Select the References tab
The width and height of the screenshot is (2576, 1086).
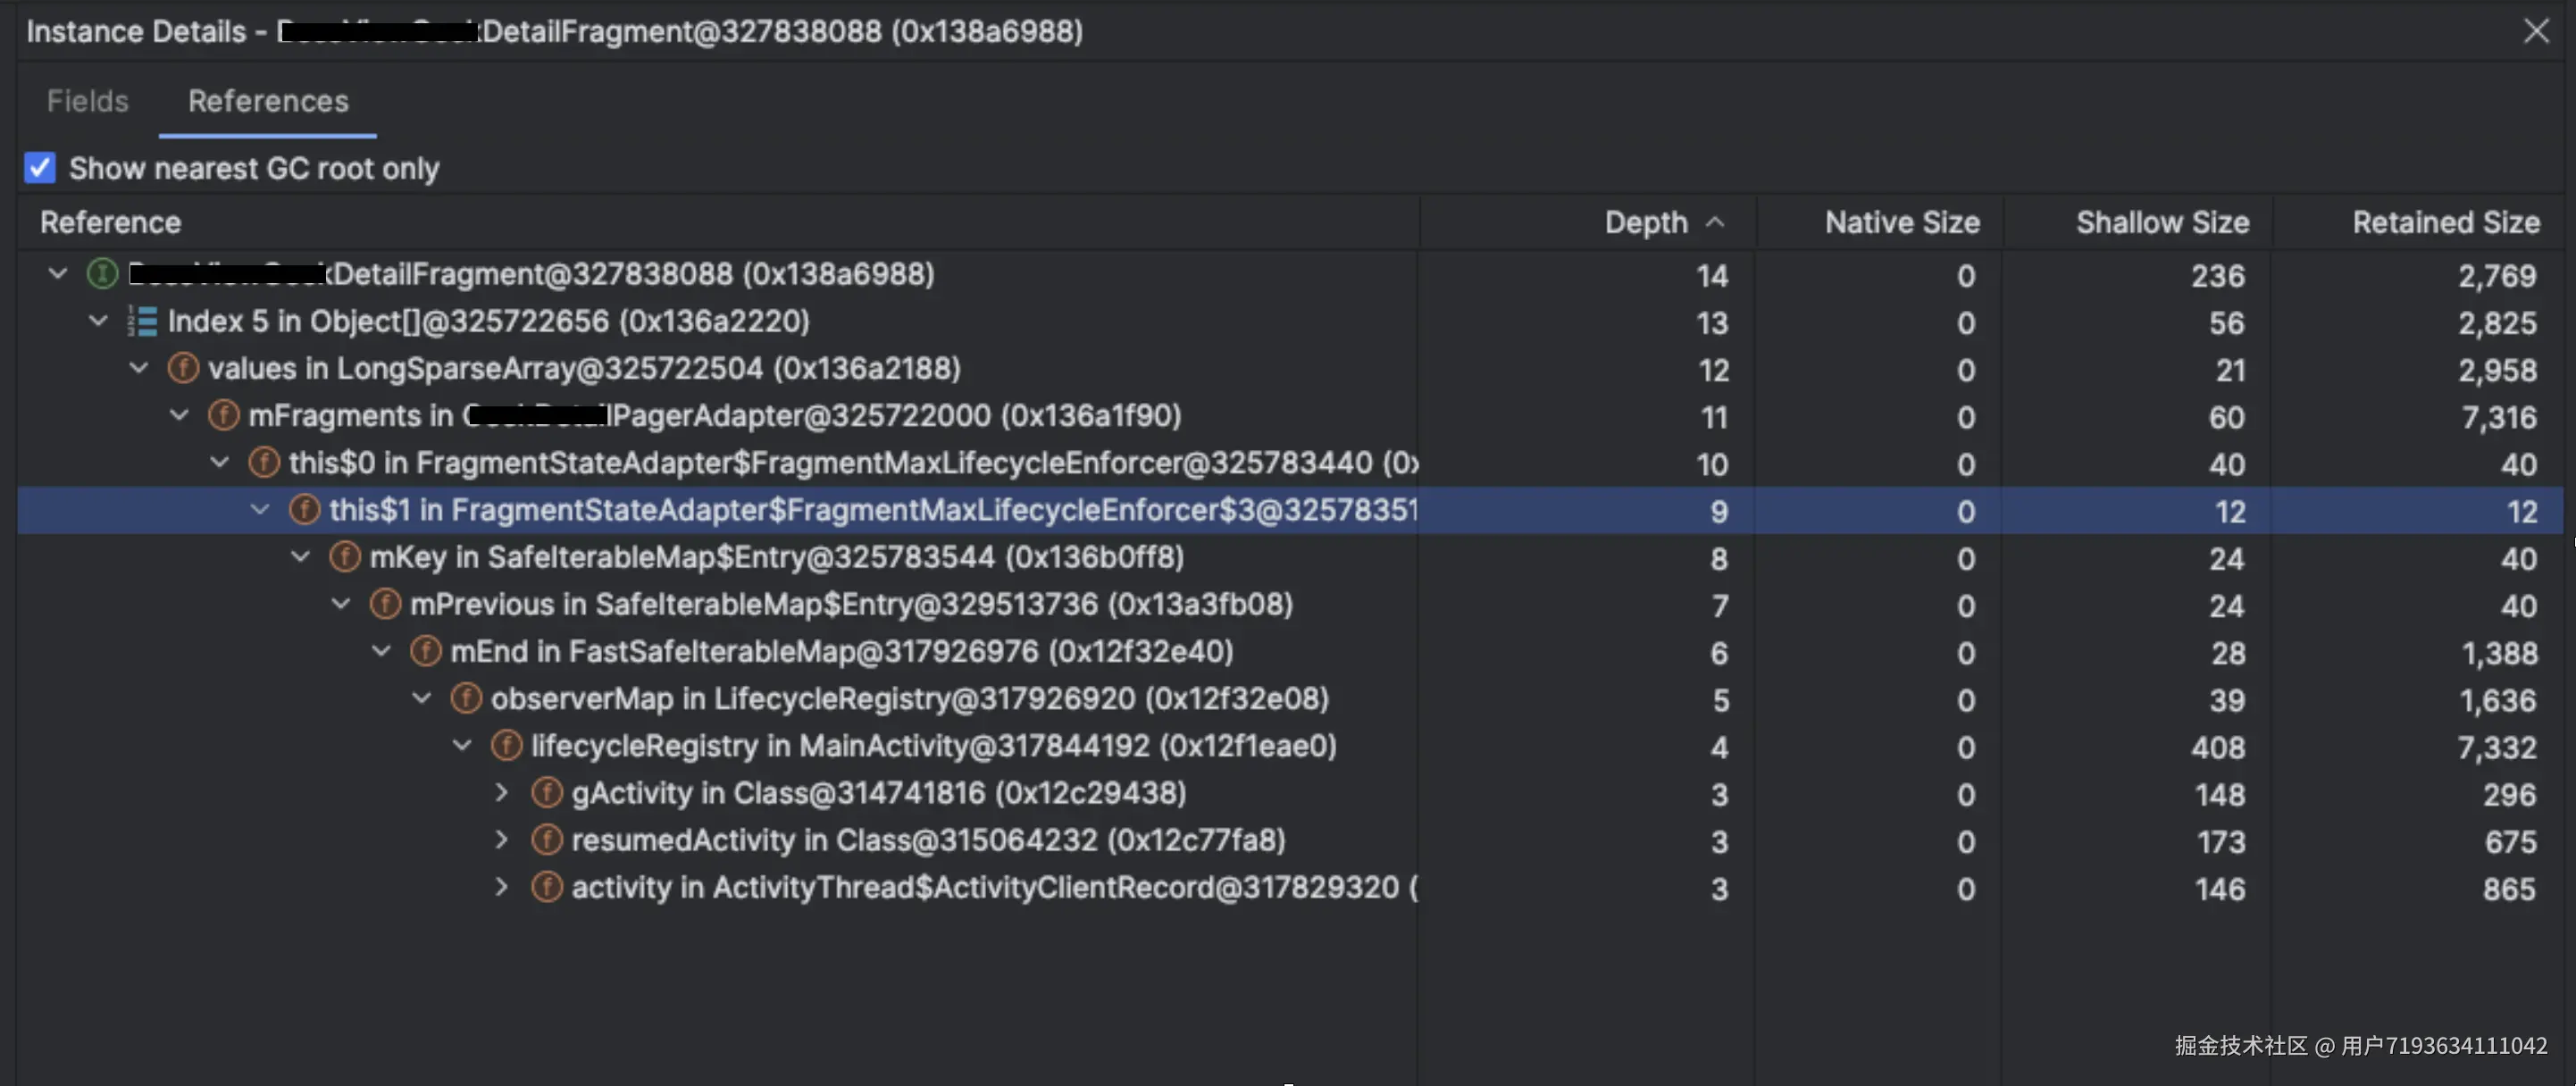(x=268, y=101)
